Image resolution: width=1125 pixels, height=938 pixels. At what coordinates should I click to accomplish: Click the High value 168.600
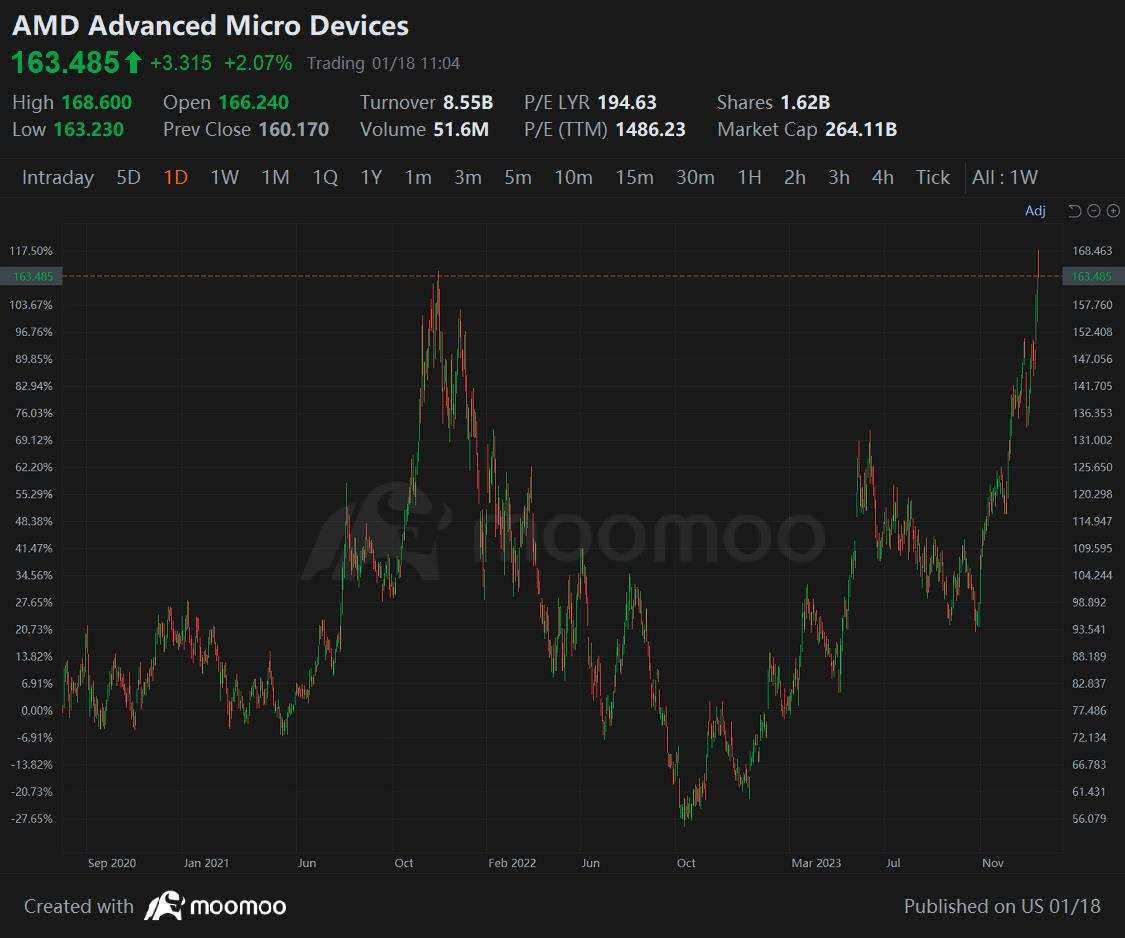[x=97, y=103]
